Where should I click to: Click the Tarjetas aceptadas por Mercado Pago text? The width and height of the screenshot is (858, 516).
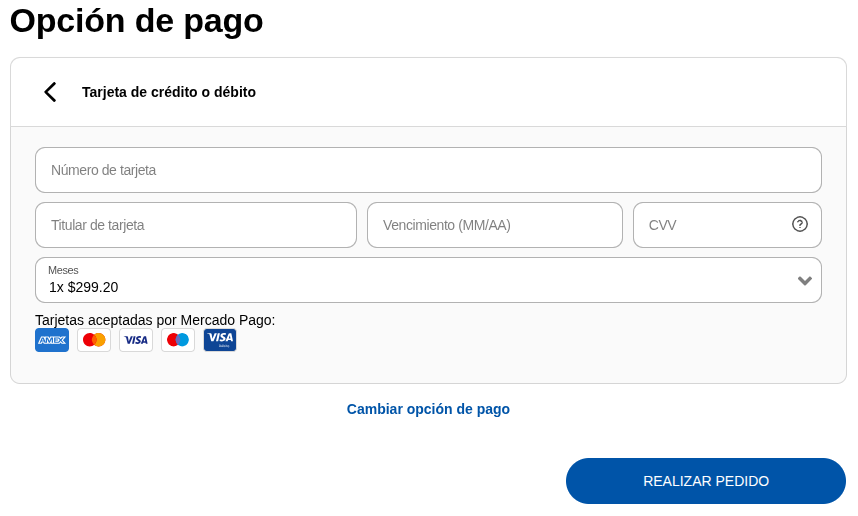(155, 320)
